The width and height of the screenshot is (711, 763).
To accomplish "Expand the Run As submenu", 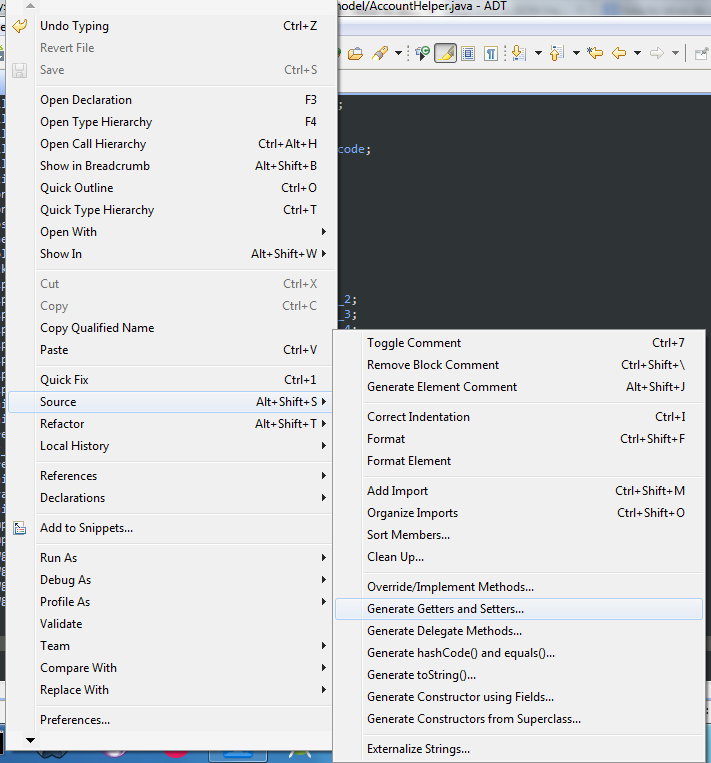I will (172, 558).
